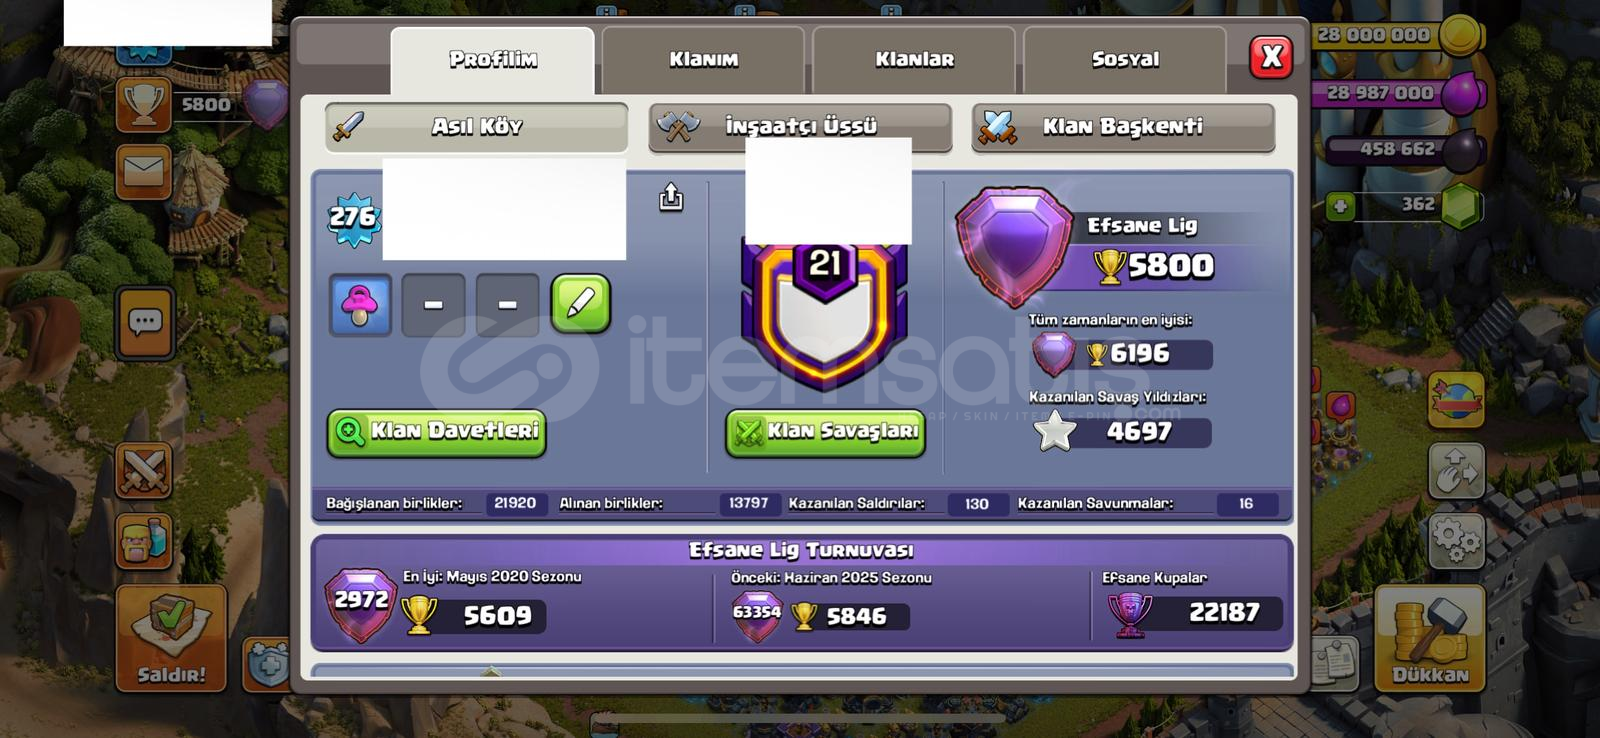Open the settings gears icon
This screenshot has height=738, width=1600.
coord(1456,540)
